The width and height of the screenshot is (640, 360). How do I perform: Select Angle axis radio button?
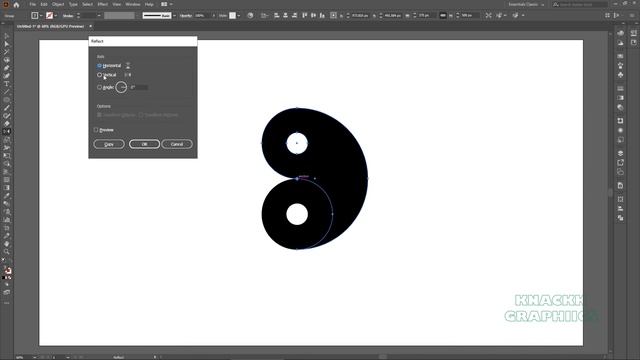click(99, 87)
